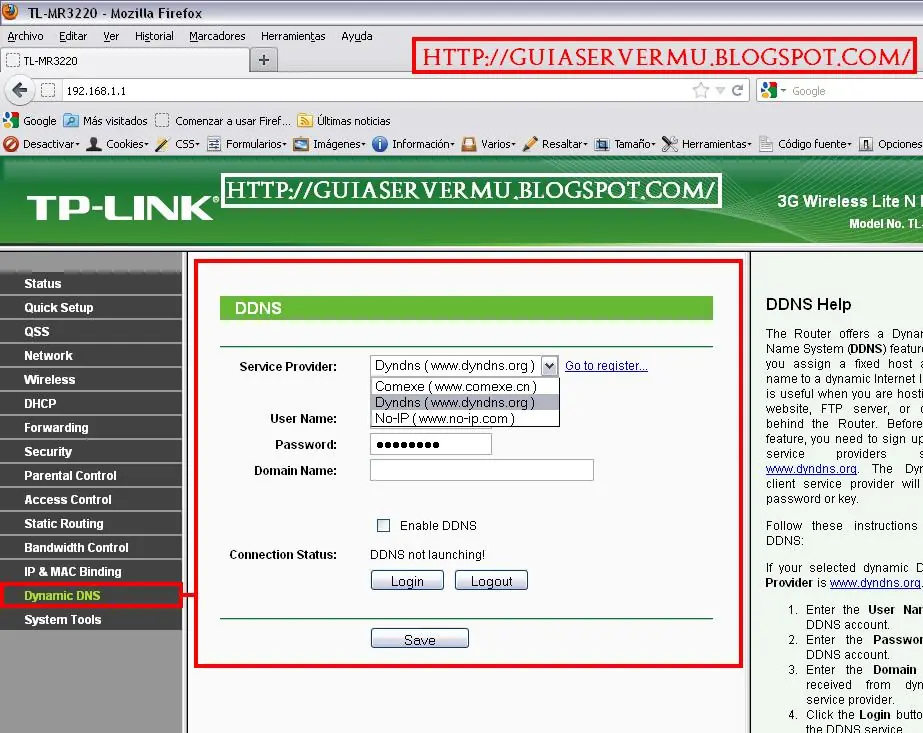Save the DDNS settings
The width and height of the screenshot is (923, 733).
point(419,640)
